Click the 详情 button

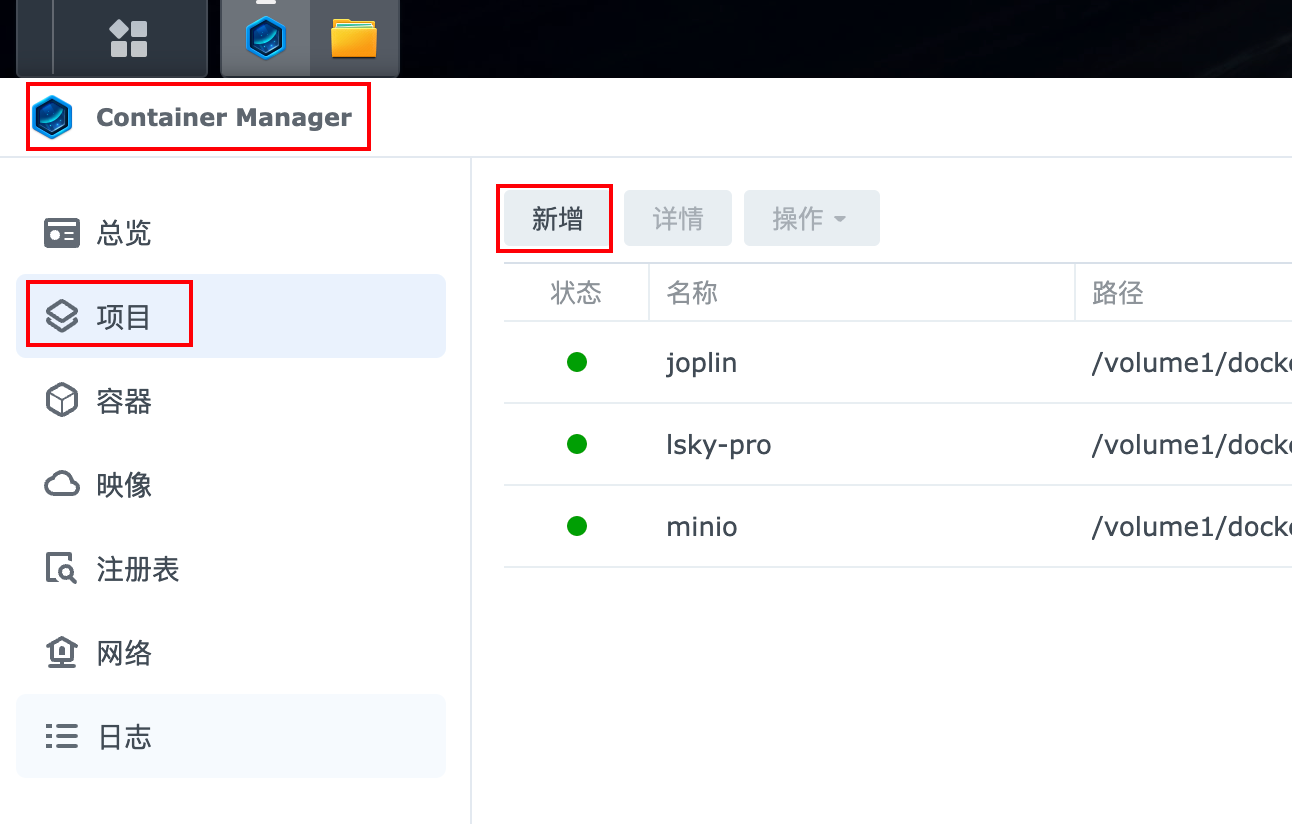[x=678, y=218]
